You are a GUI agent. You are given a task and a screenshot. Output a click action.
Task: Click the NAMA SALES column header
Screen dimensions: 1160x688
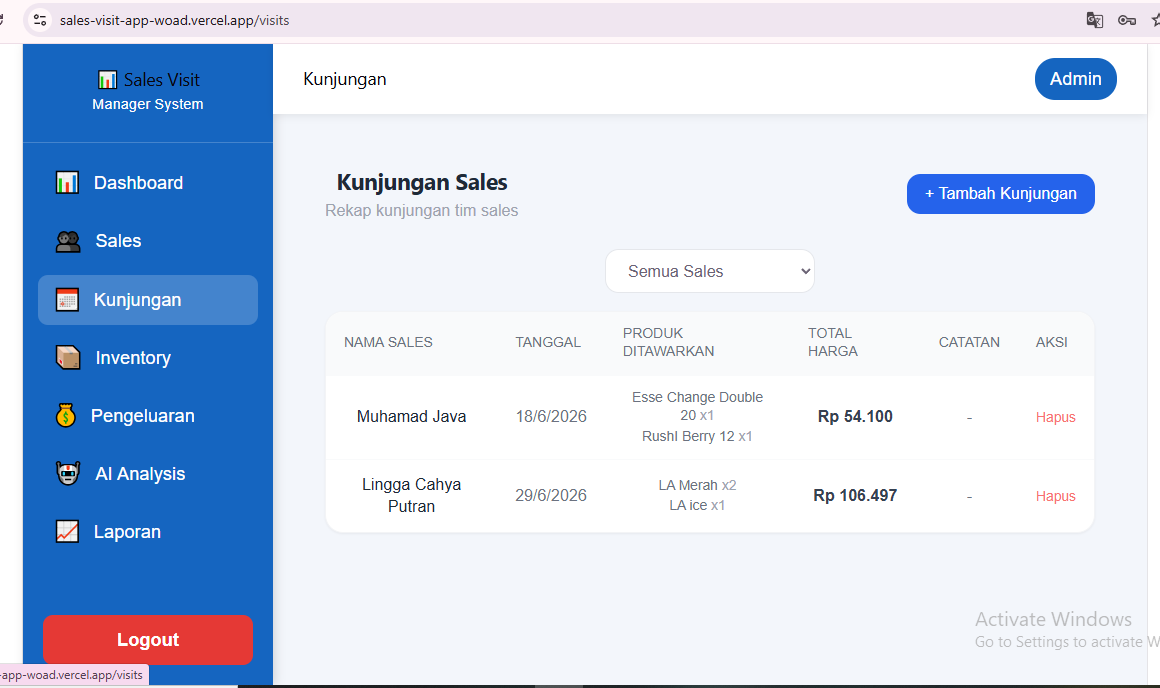[x=388, y=343]
